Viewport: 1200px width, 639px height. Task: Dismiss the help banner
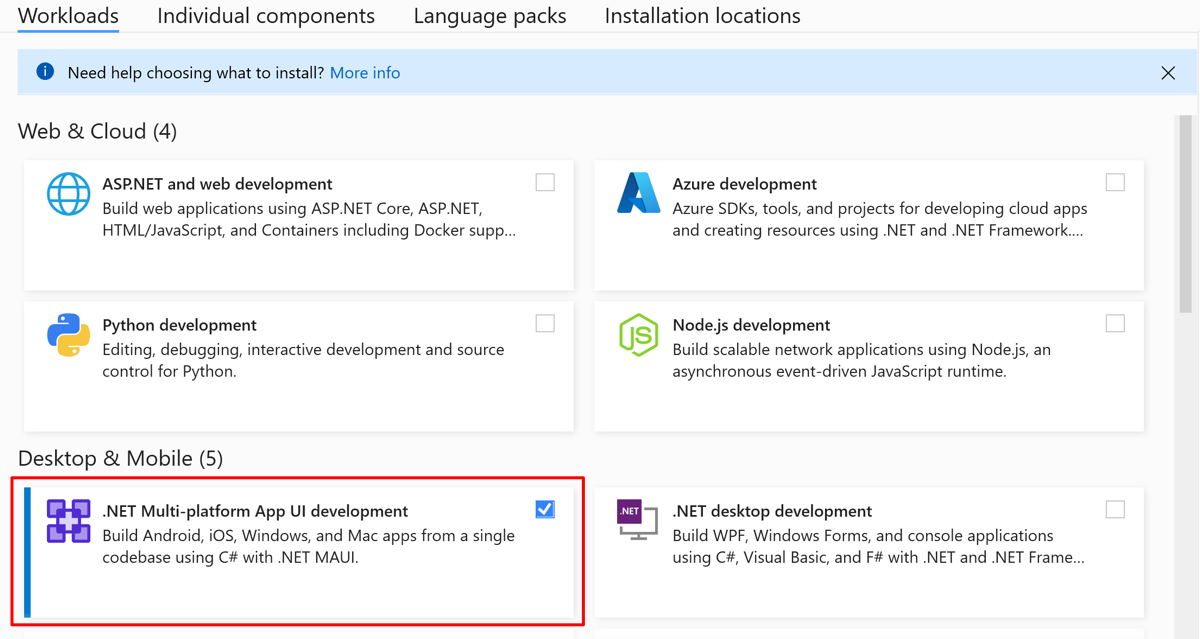[1168, 72]
